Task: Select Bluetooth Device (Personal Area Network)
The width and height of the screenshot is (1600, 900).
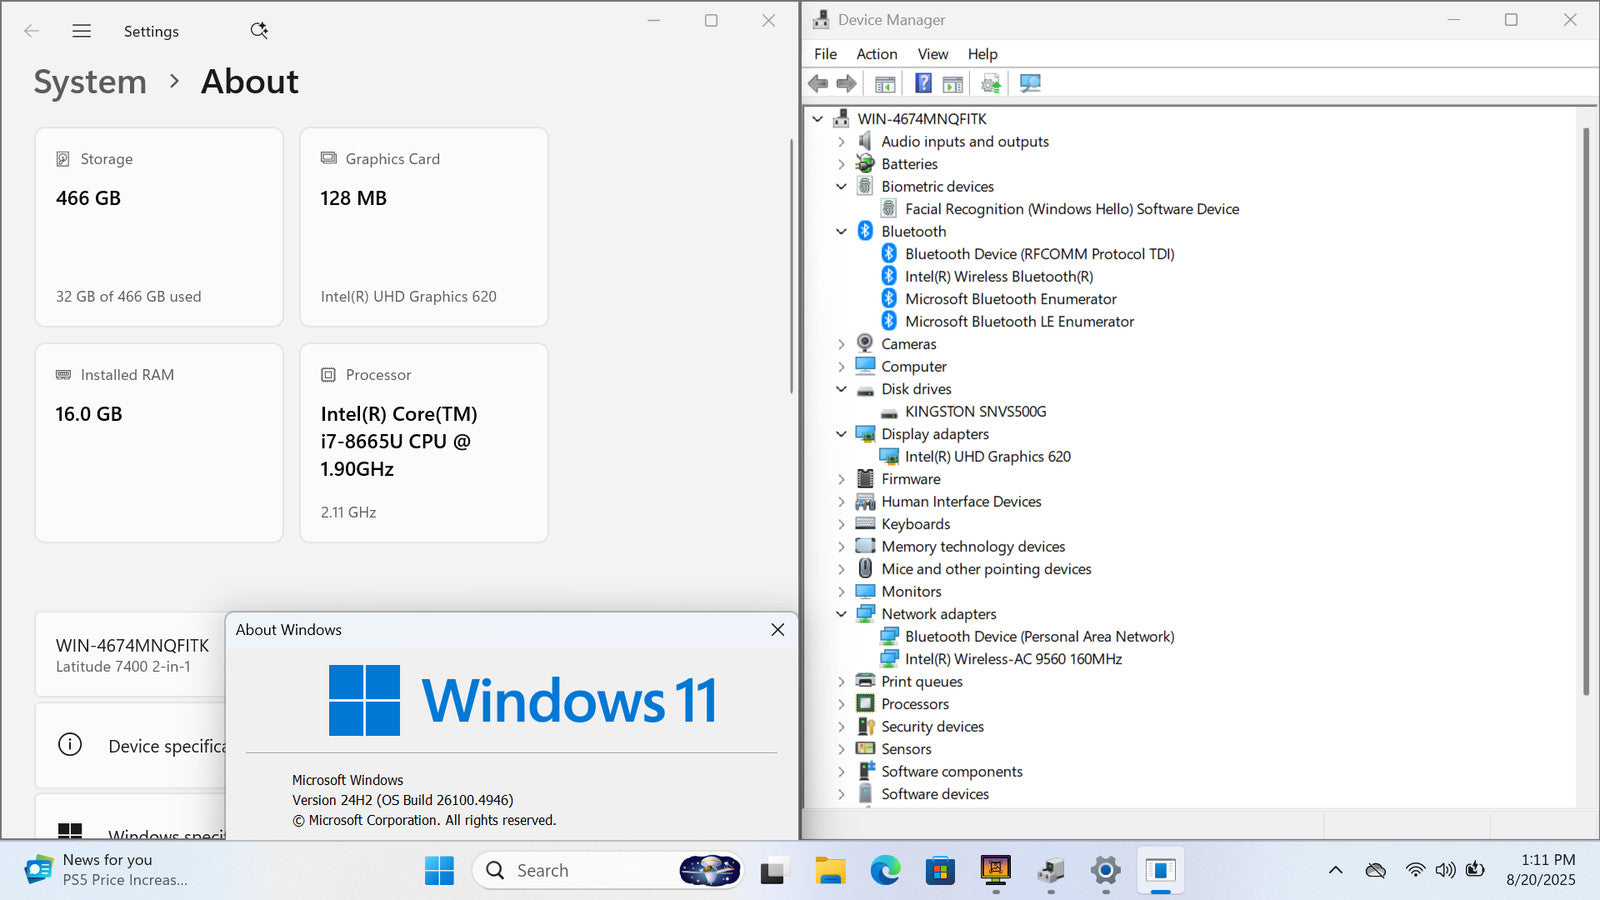Action: [1039, 636]
